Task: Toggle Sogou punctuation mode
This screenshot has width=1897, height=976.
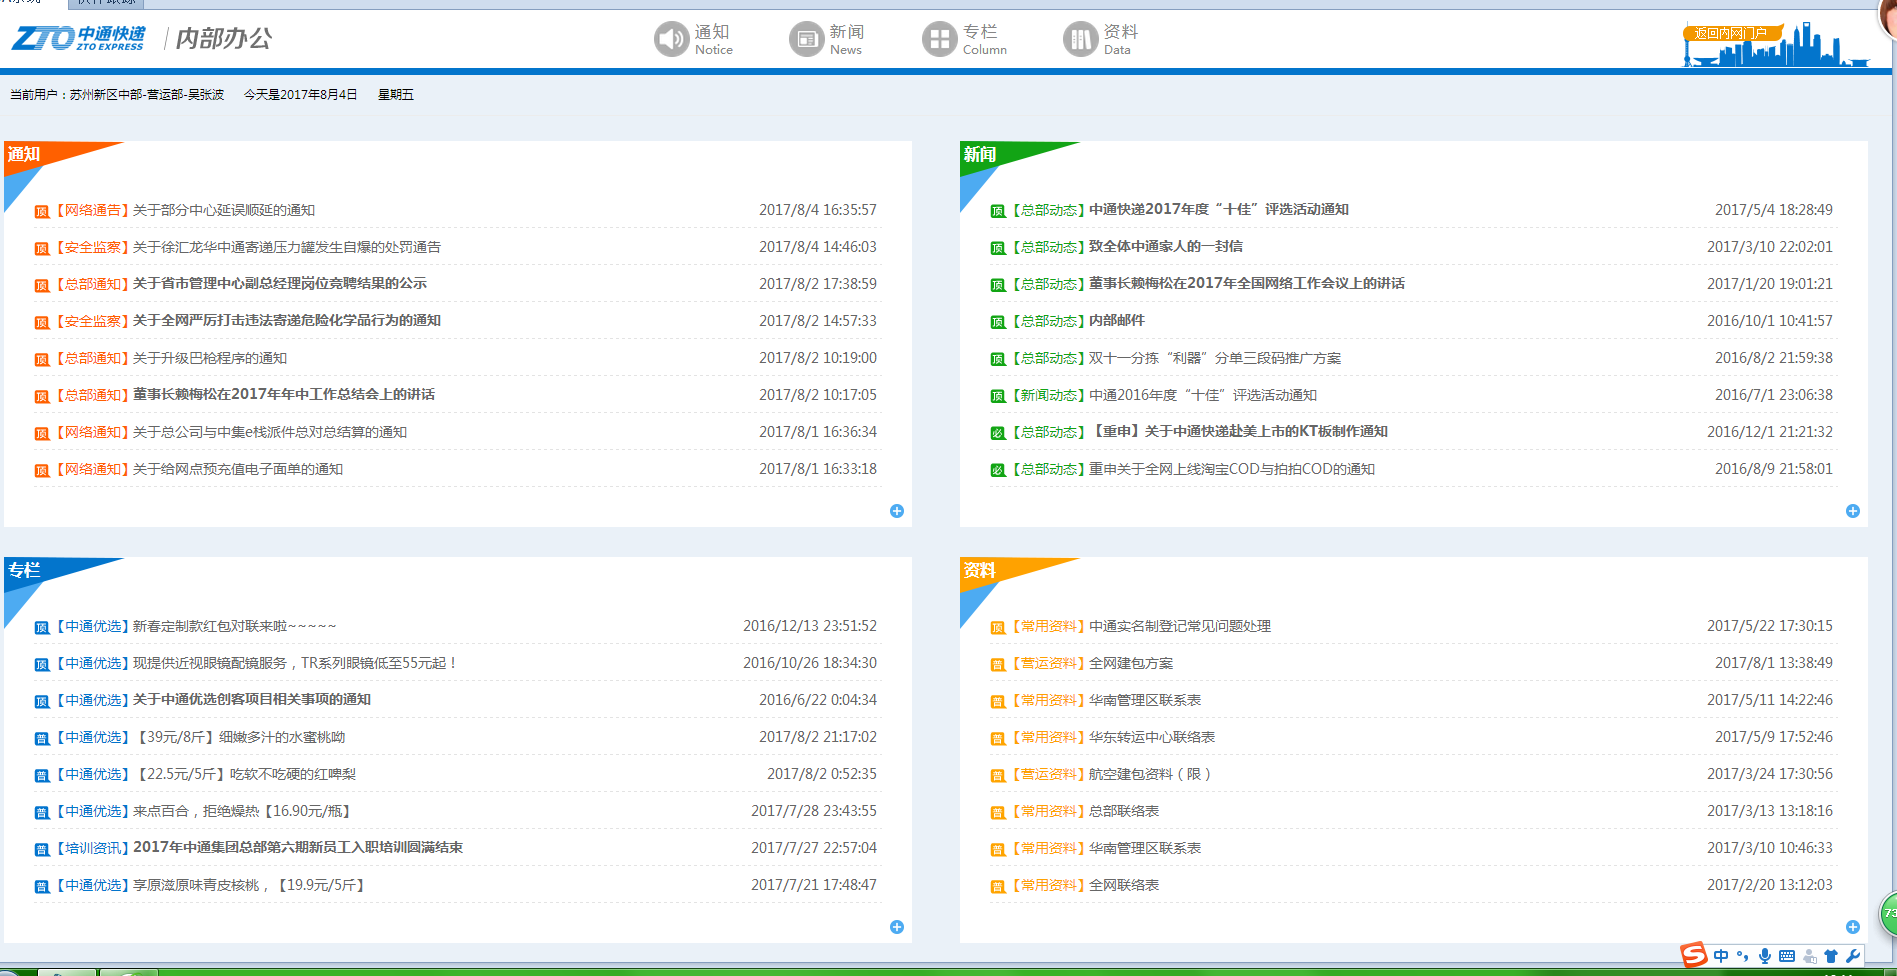Action: coord(1743,956)
